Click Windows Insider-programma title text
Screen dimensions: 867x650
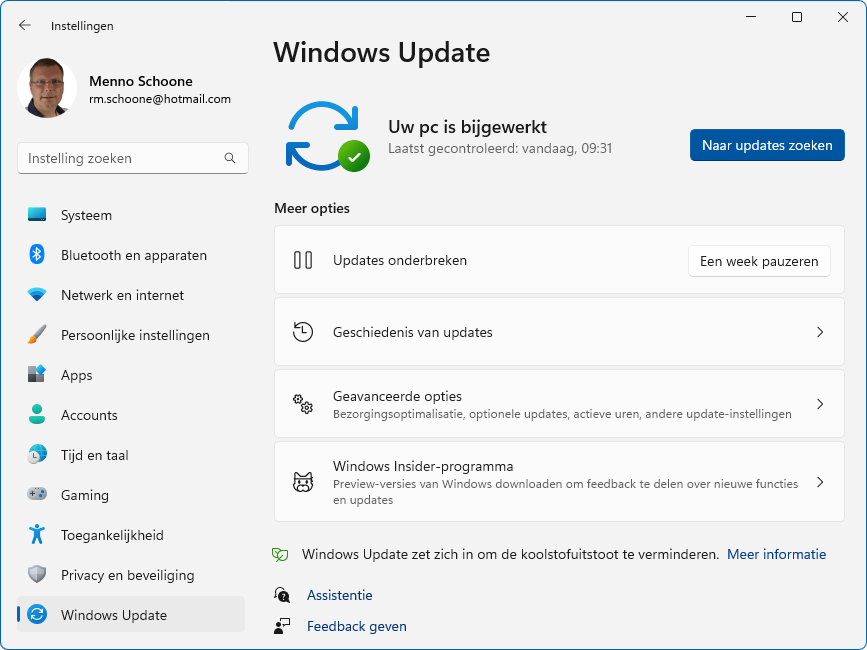pos(423,466)
